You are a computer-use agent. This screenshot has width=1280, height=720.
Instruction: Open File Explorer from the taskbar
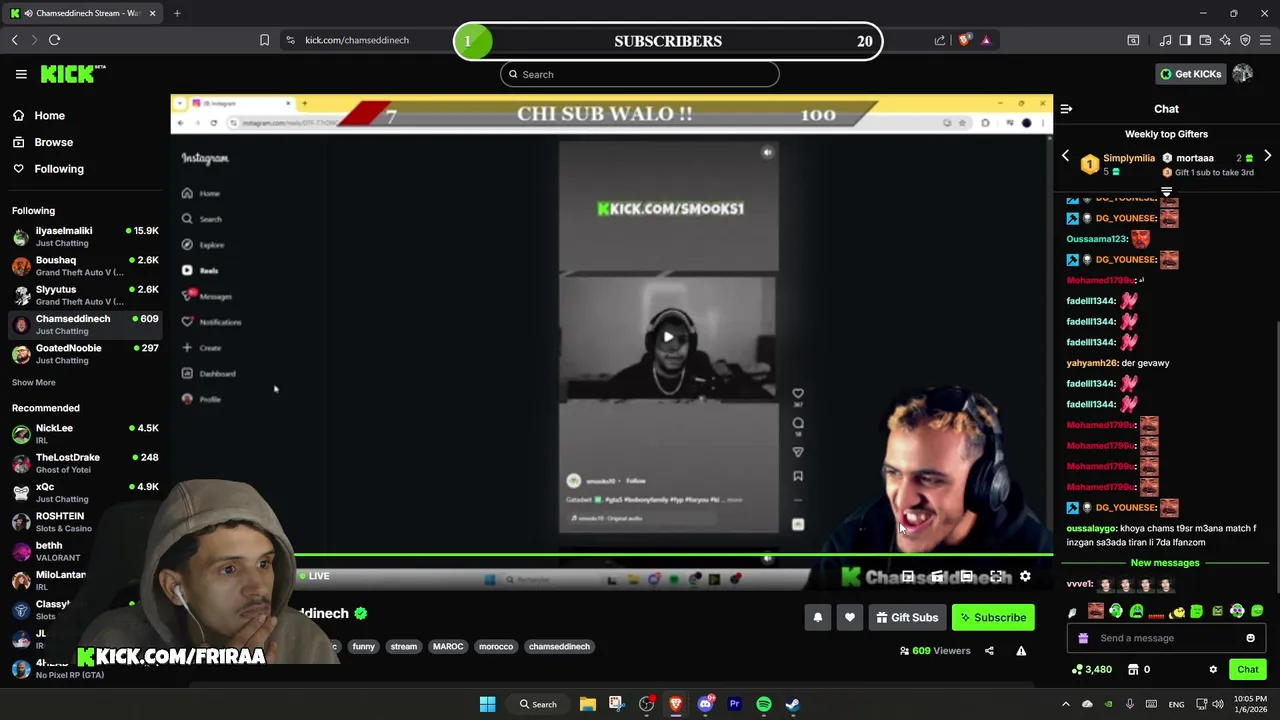coord(588,704)
